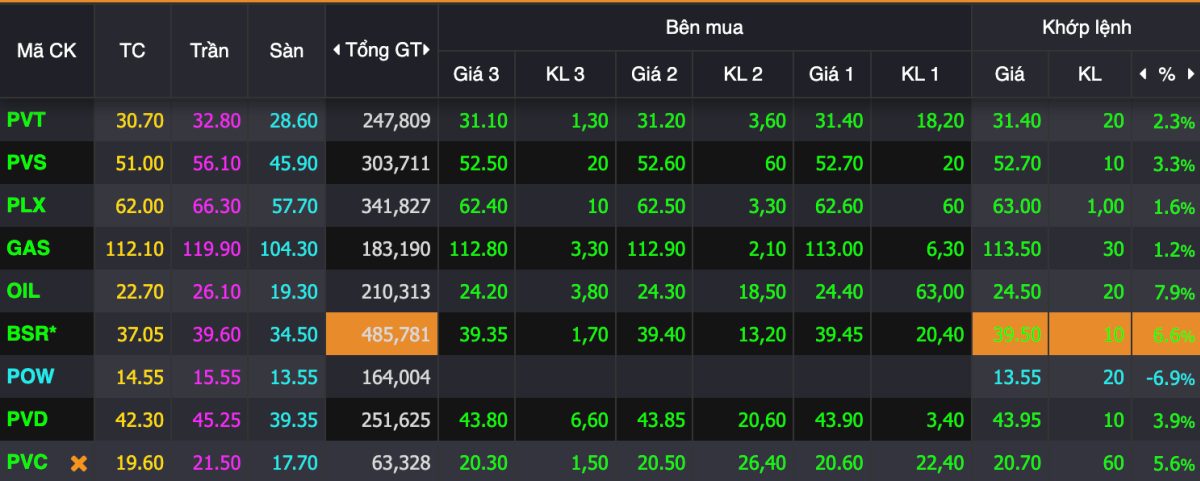Click the orange-highlighted BSR matched price 39.50
The height and width of the screenshot is (481, 1200).
pos(1017,334)
